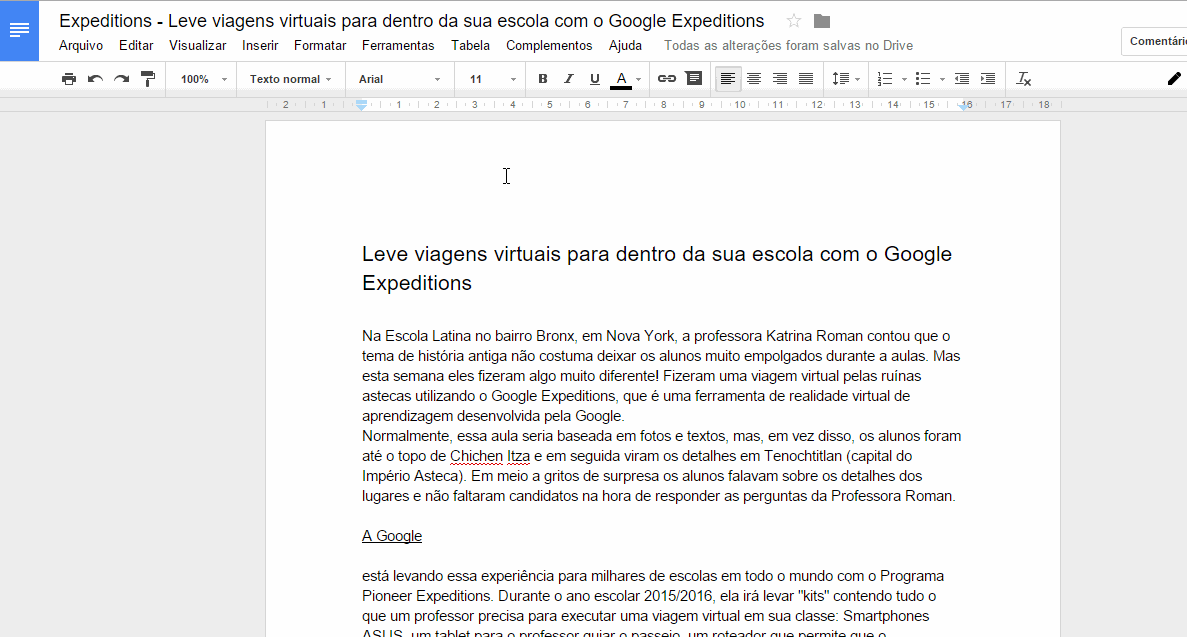Align text to the right
The image size is (1187, 637).
coord(780,79)
